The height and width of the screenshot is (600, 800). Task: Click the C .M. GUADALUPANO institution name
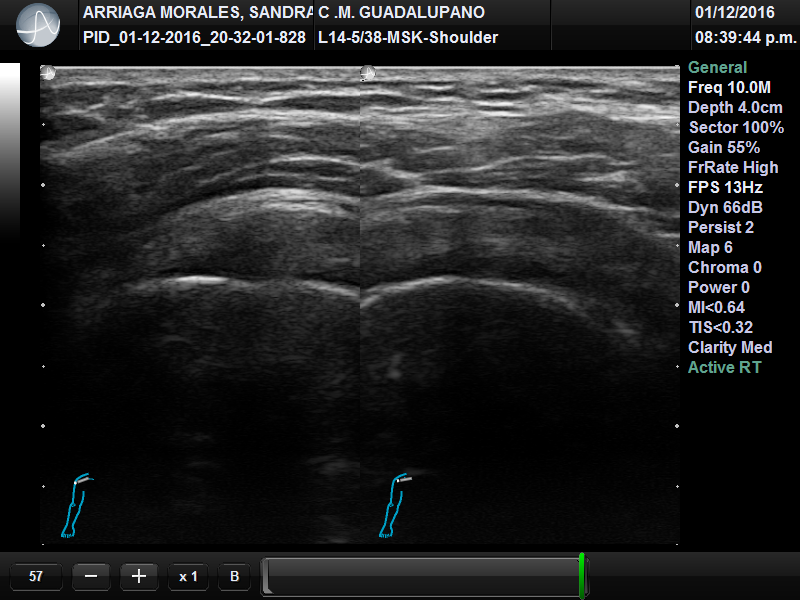coord(401,12)
